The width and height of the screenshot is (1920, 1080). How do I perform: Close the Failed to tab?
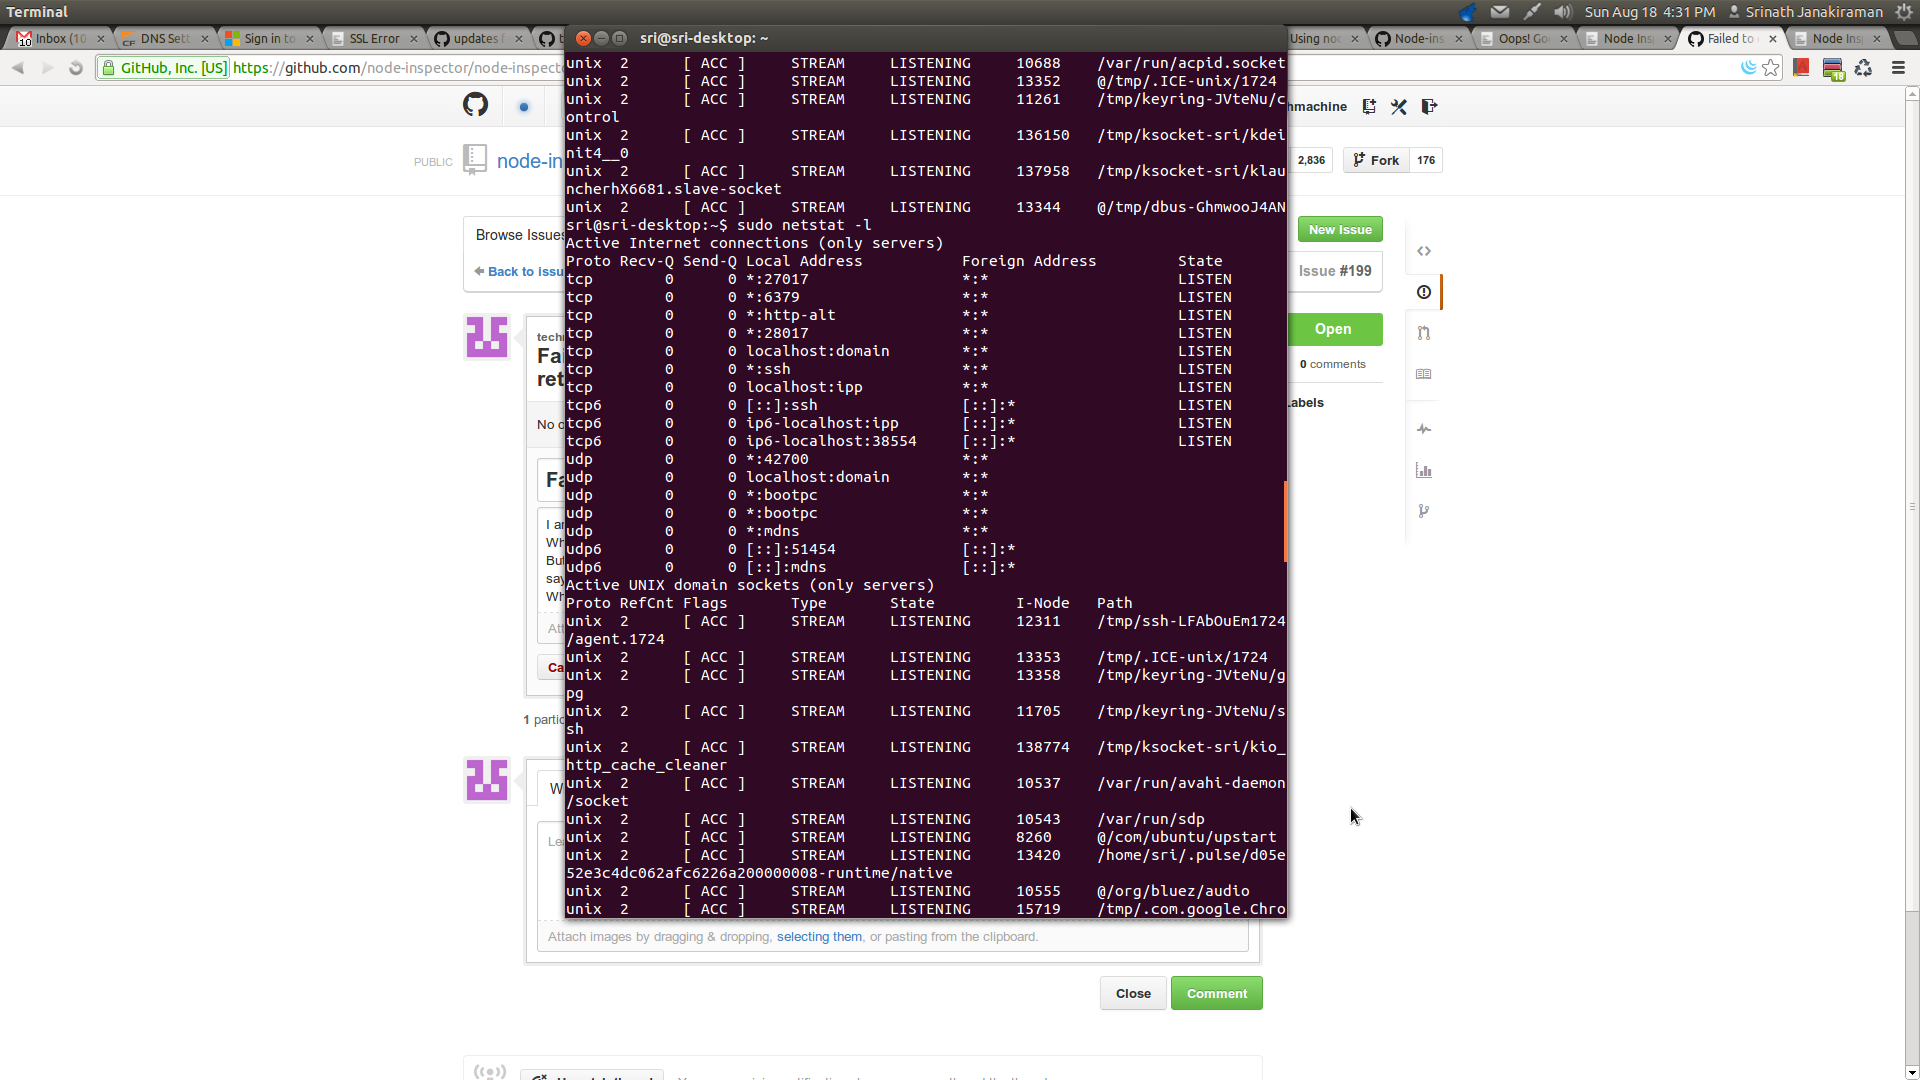tap(1773, 38)
